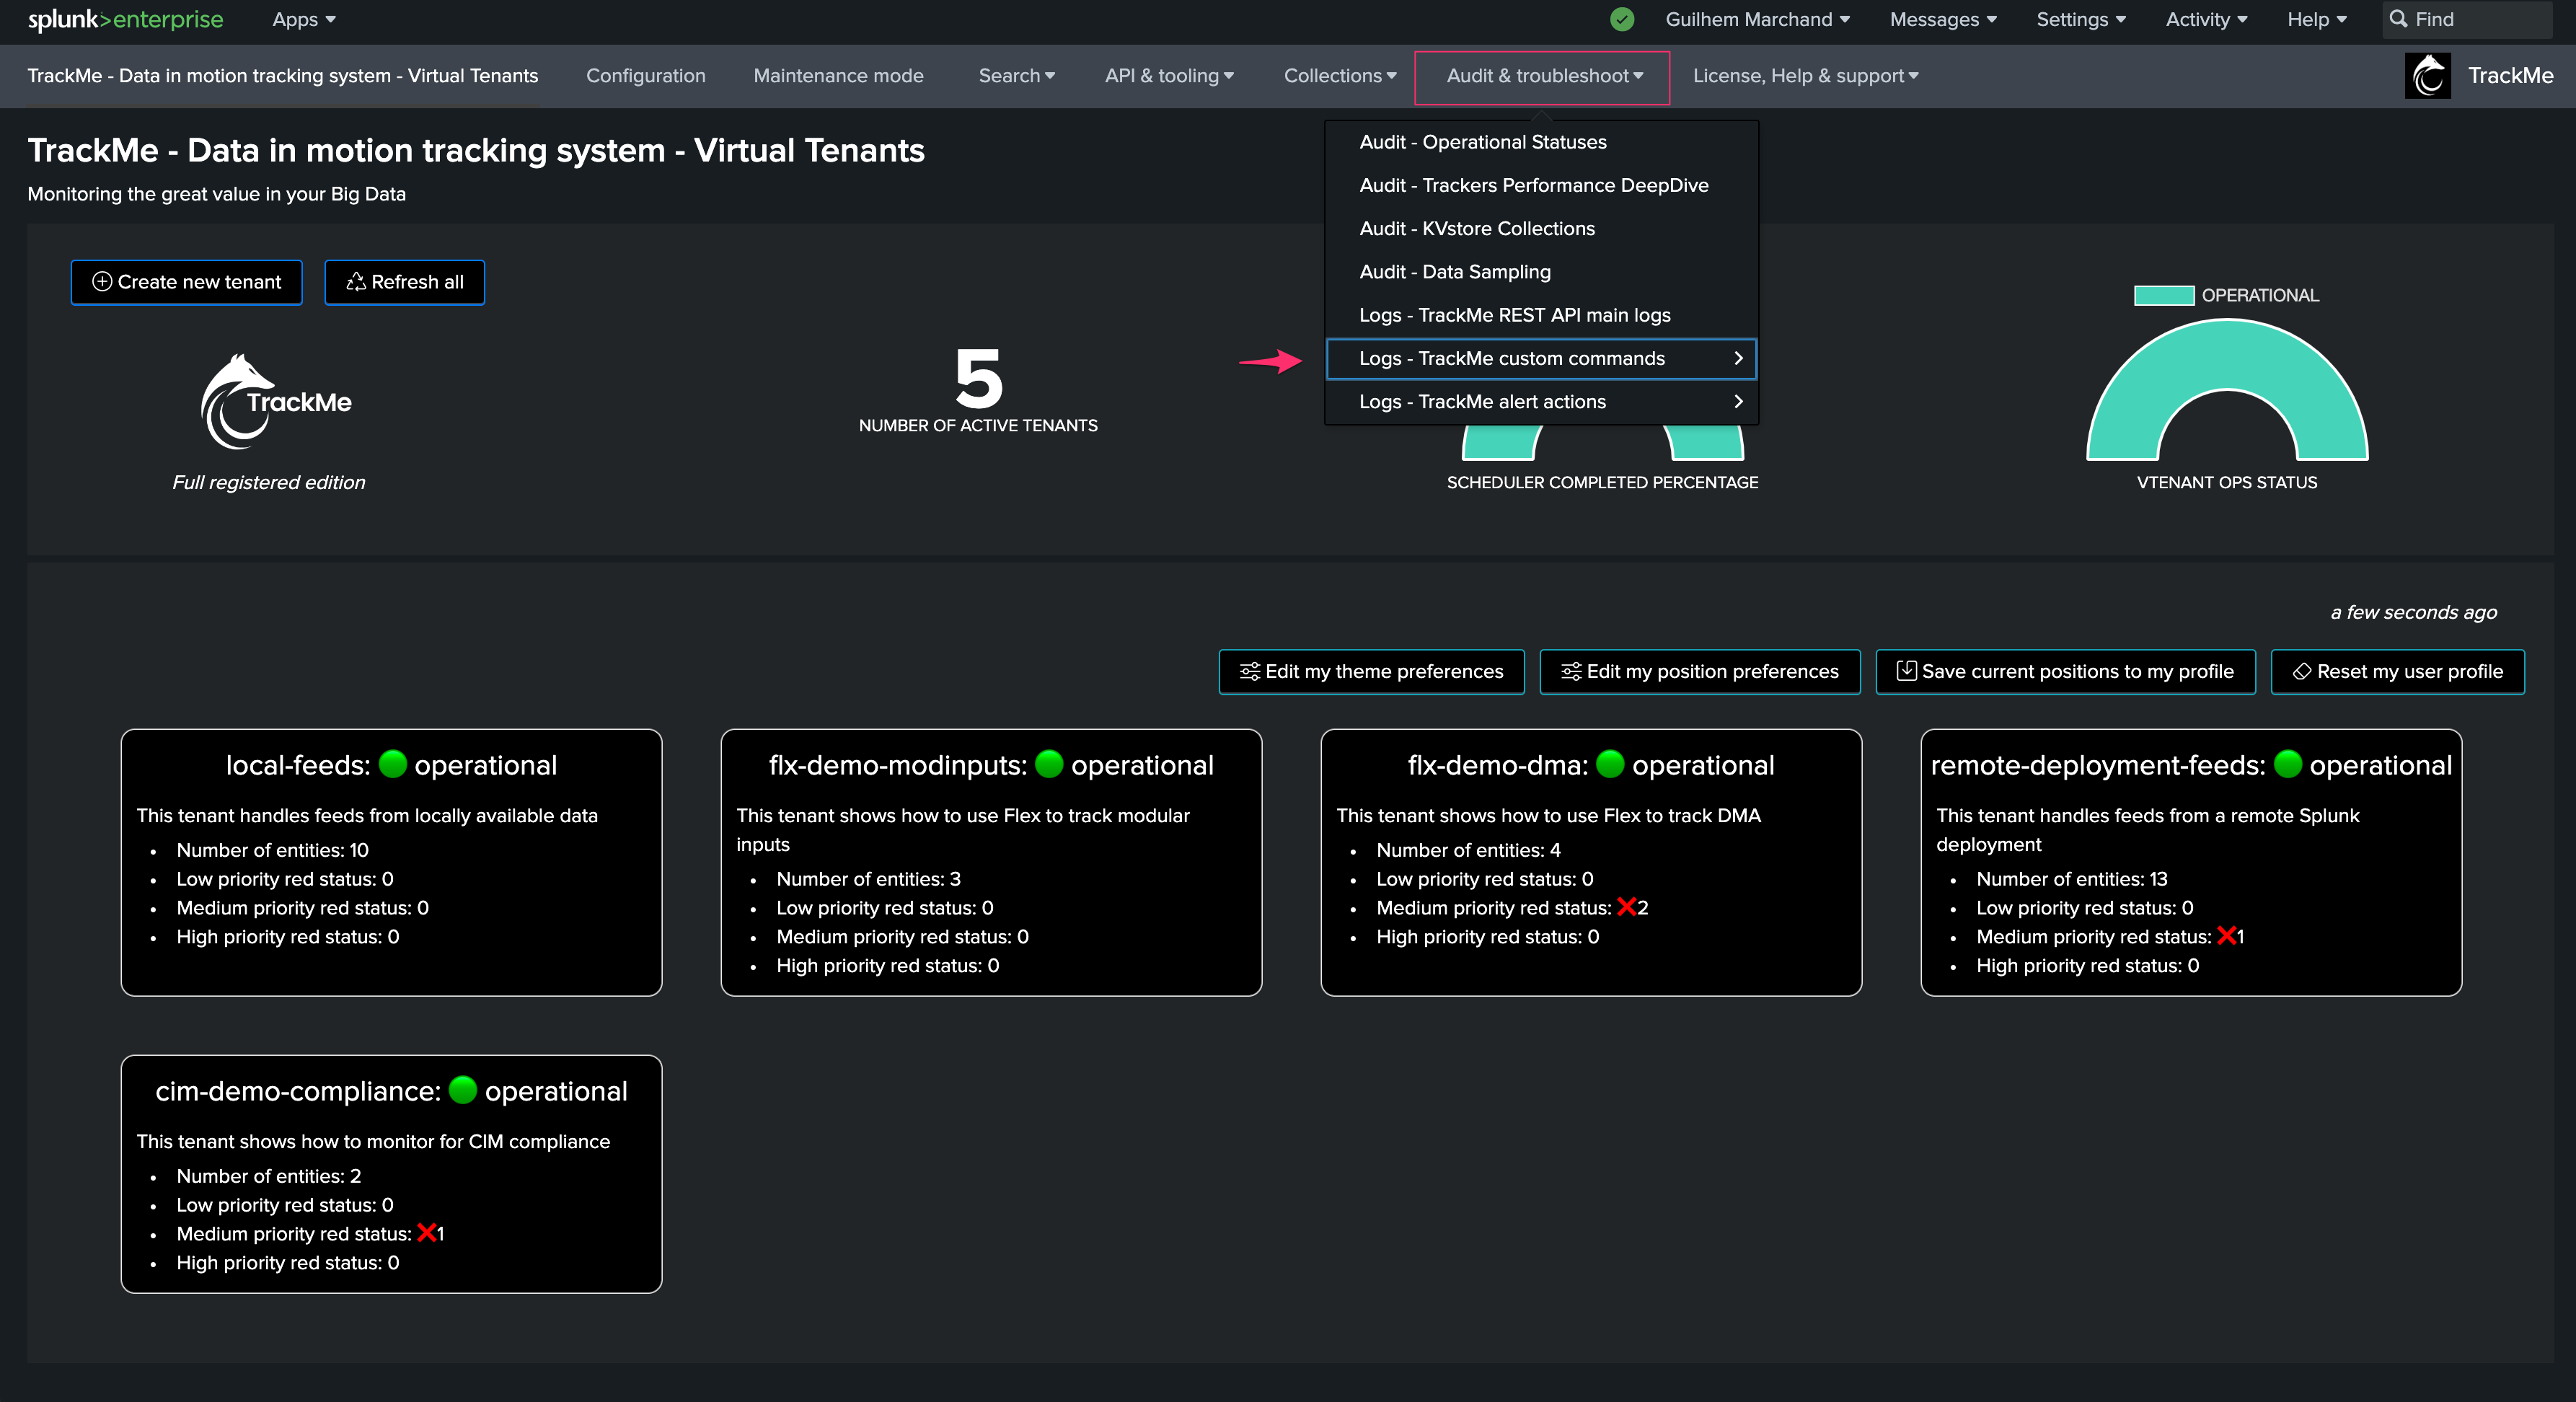Click red X in flx-demo-dma medium priority

pyautogui.click(x=1626, y=907)
